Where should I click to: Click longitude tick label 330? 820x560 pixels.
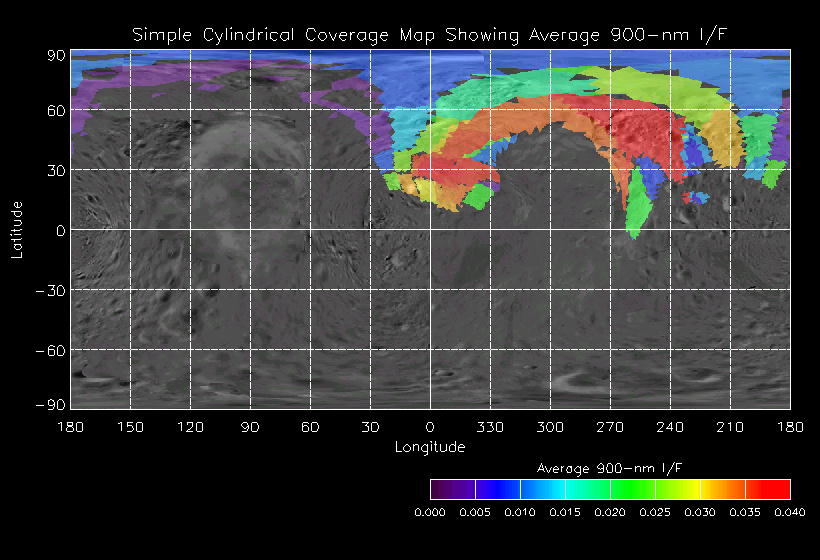[x=490, y=427]
